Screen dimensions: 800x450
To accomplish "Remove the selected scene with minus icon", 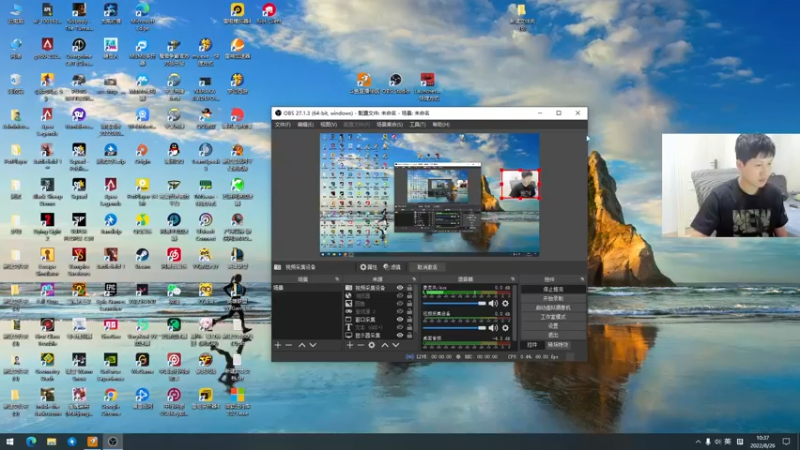I will click(x=289, y=345).
